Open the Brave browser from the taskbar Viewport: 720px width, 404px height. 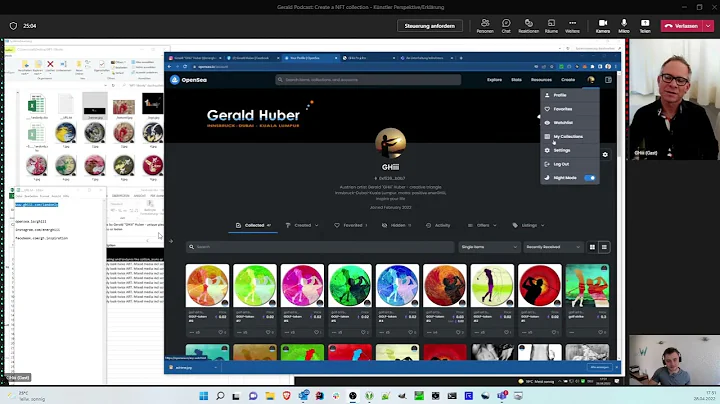click(x=287, y=396)
